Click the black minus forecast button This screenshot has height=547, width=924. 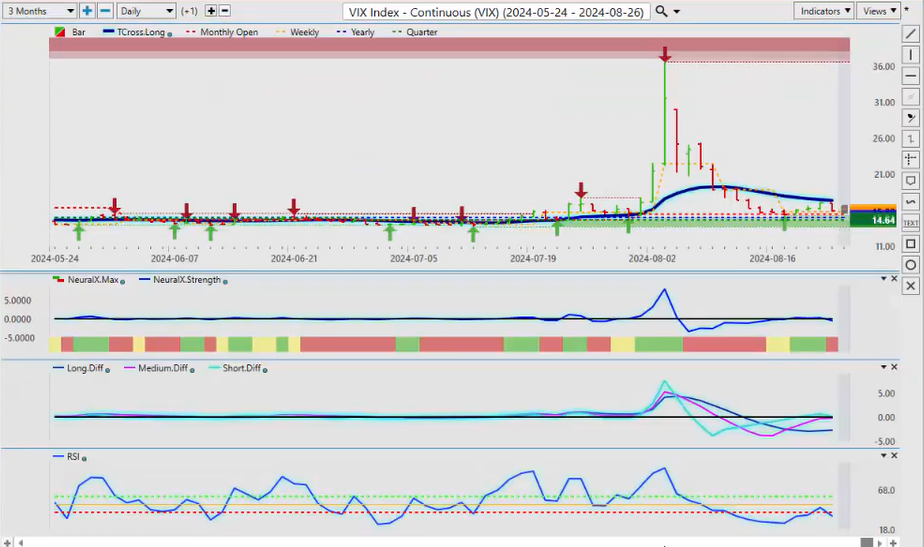225,11
